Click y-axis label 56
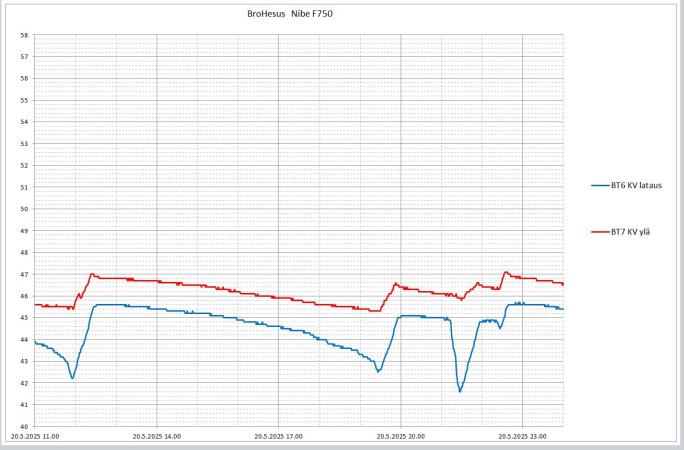684x450 pixels. point(24,78)
